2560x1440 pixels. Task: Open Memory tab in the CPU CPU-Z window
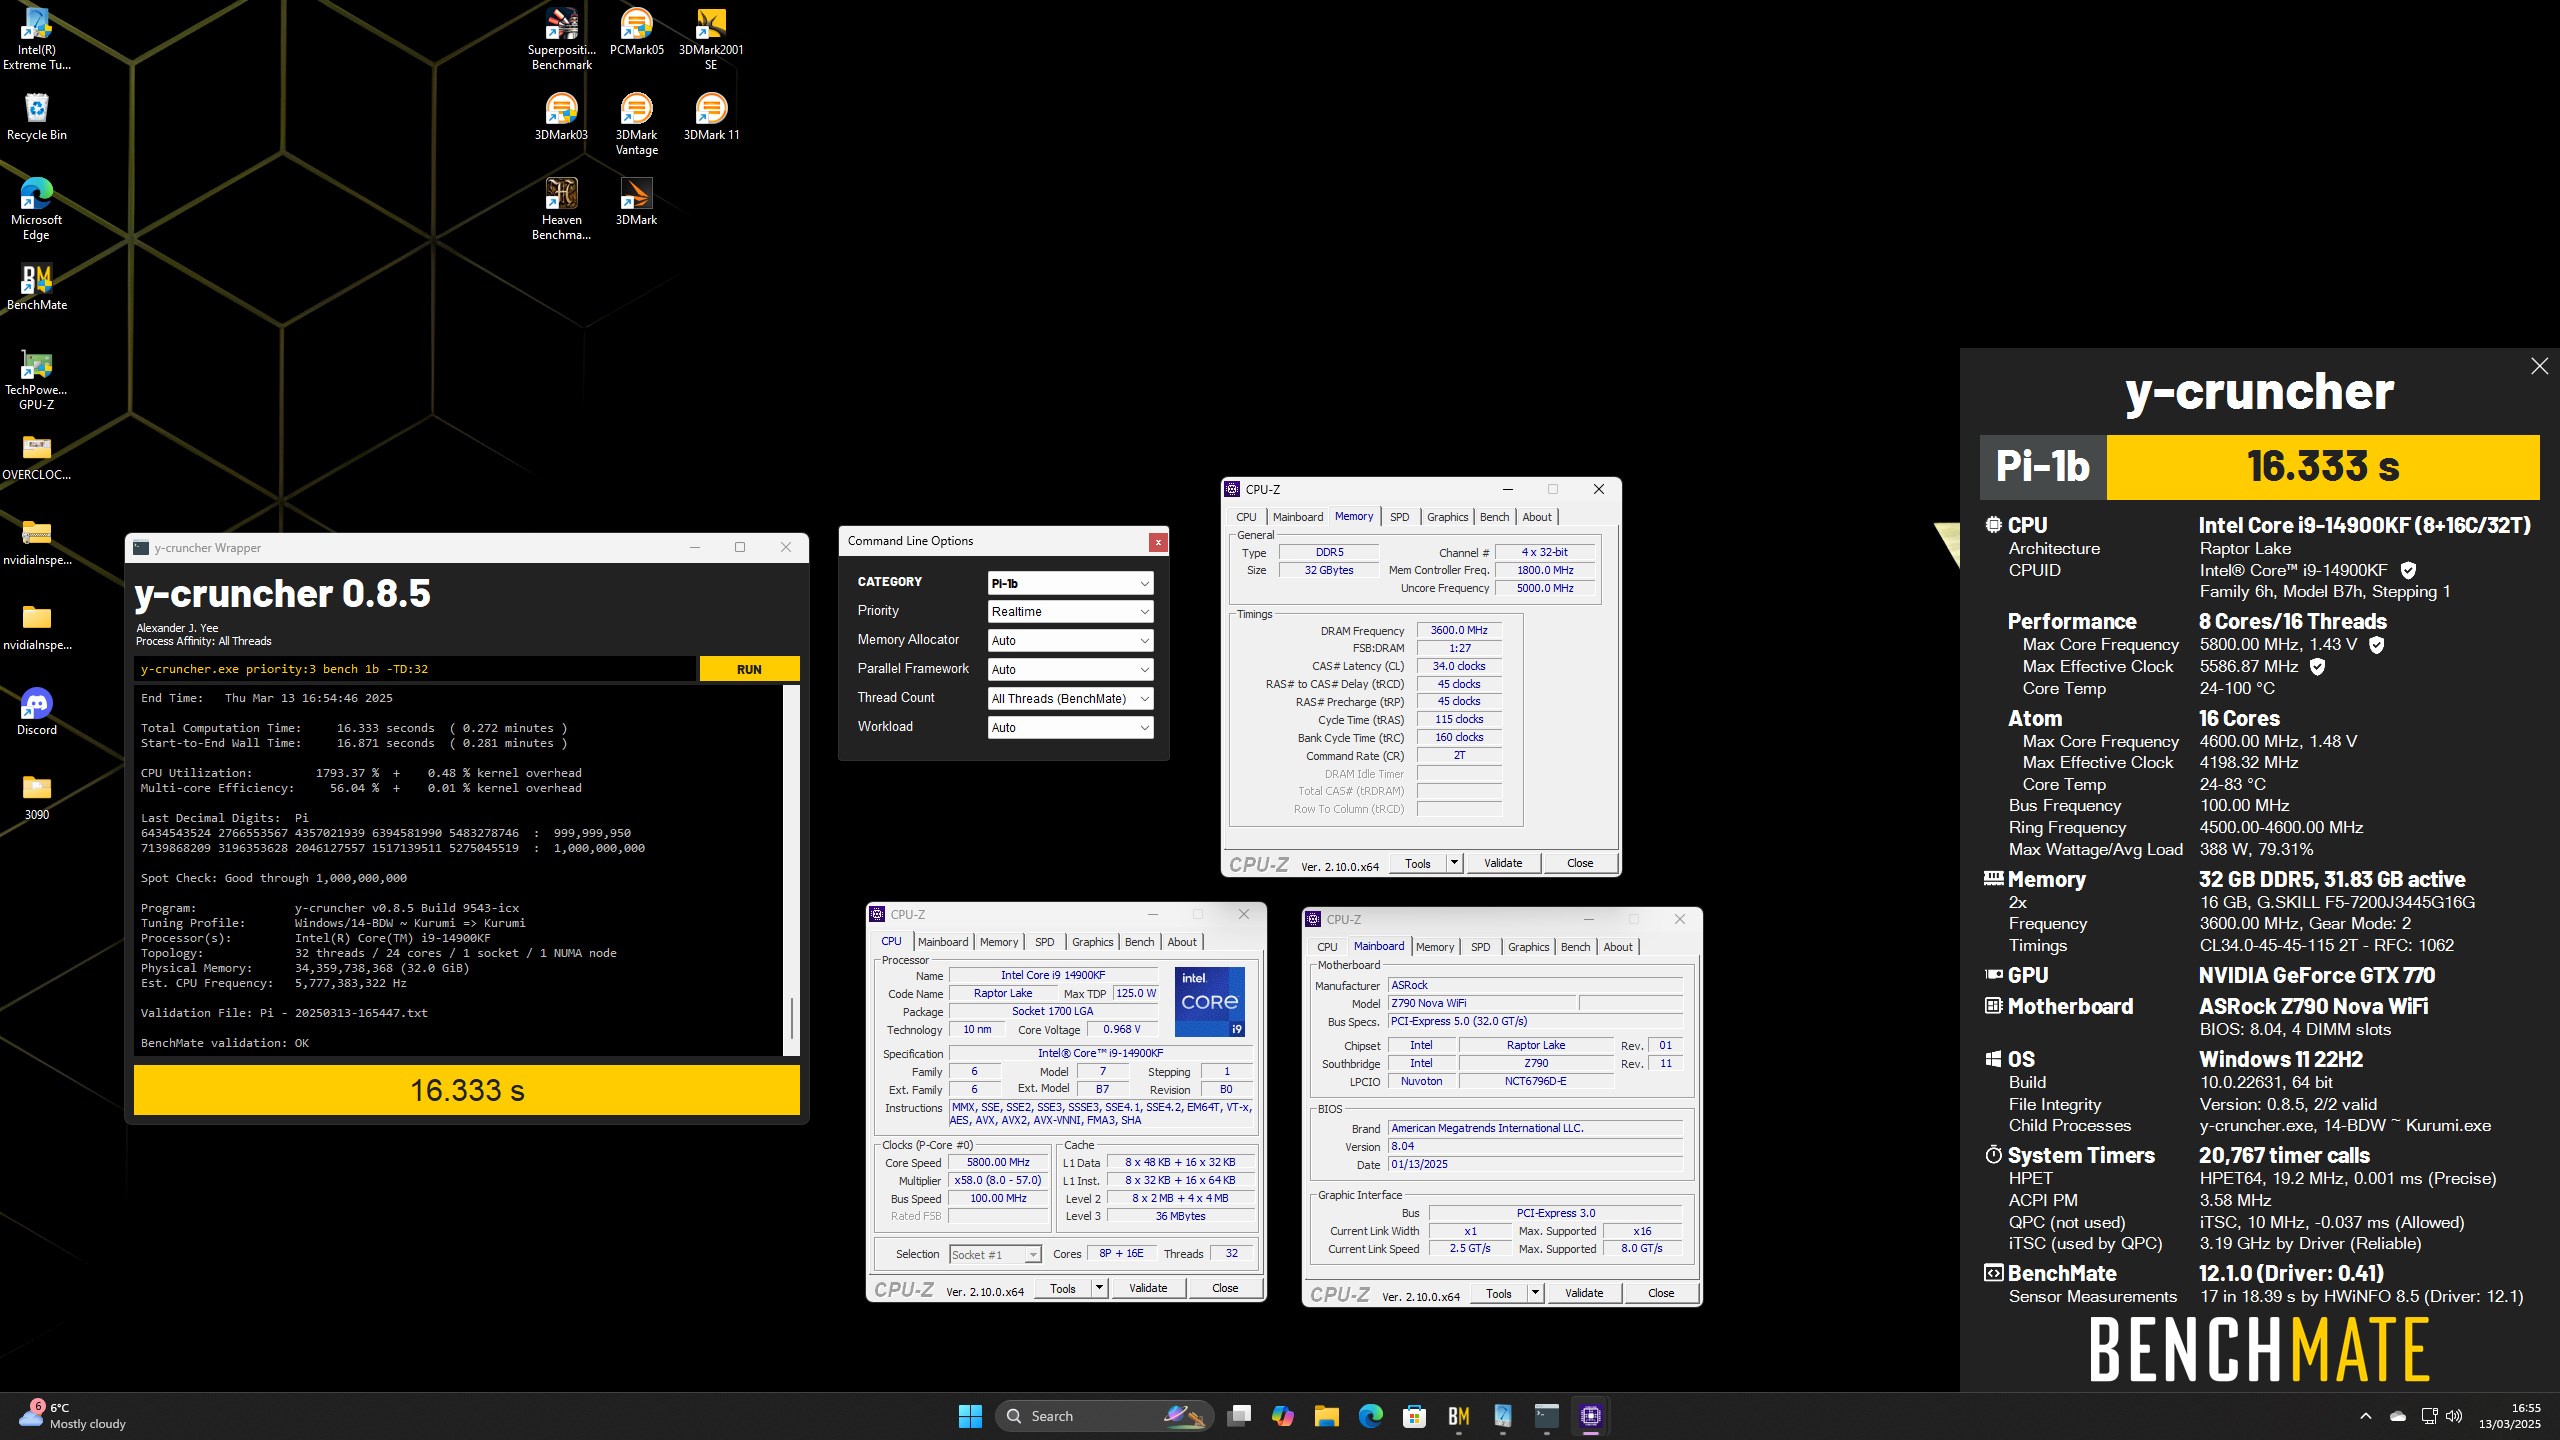(x=998, y=942)
